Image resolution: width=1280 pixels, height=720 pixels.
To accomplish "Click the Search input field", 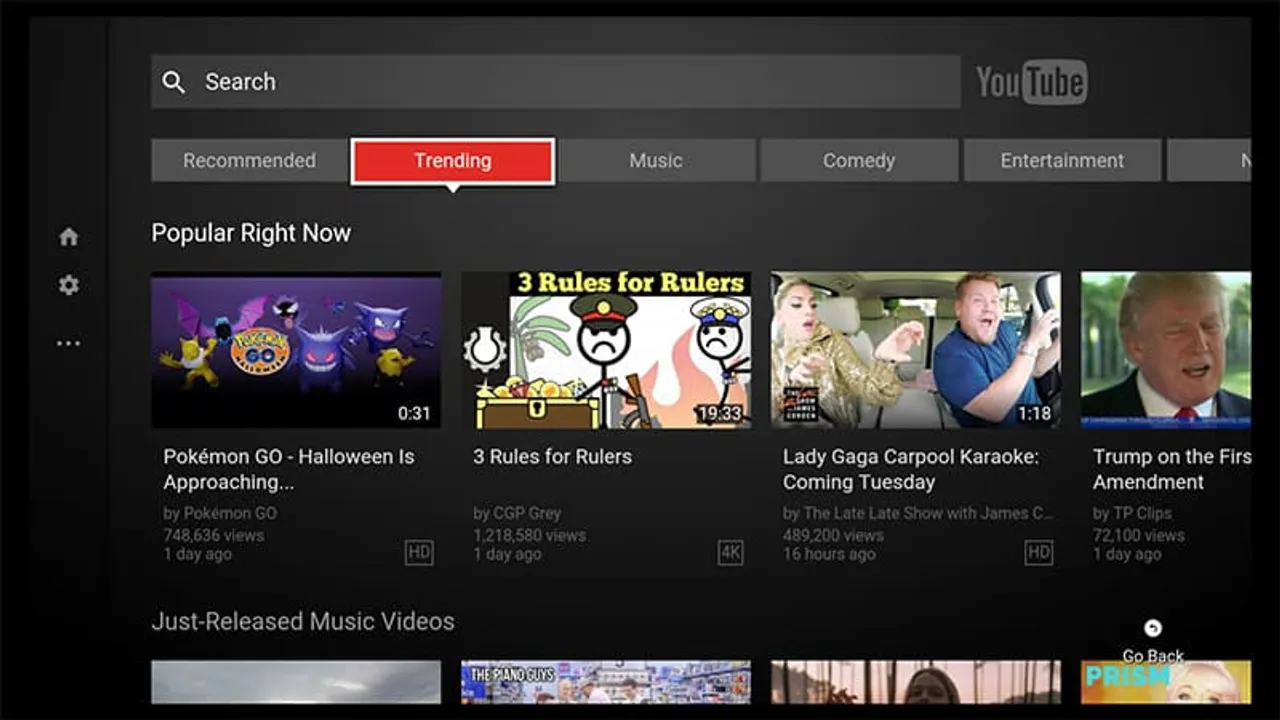I will point(556,82).
